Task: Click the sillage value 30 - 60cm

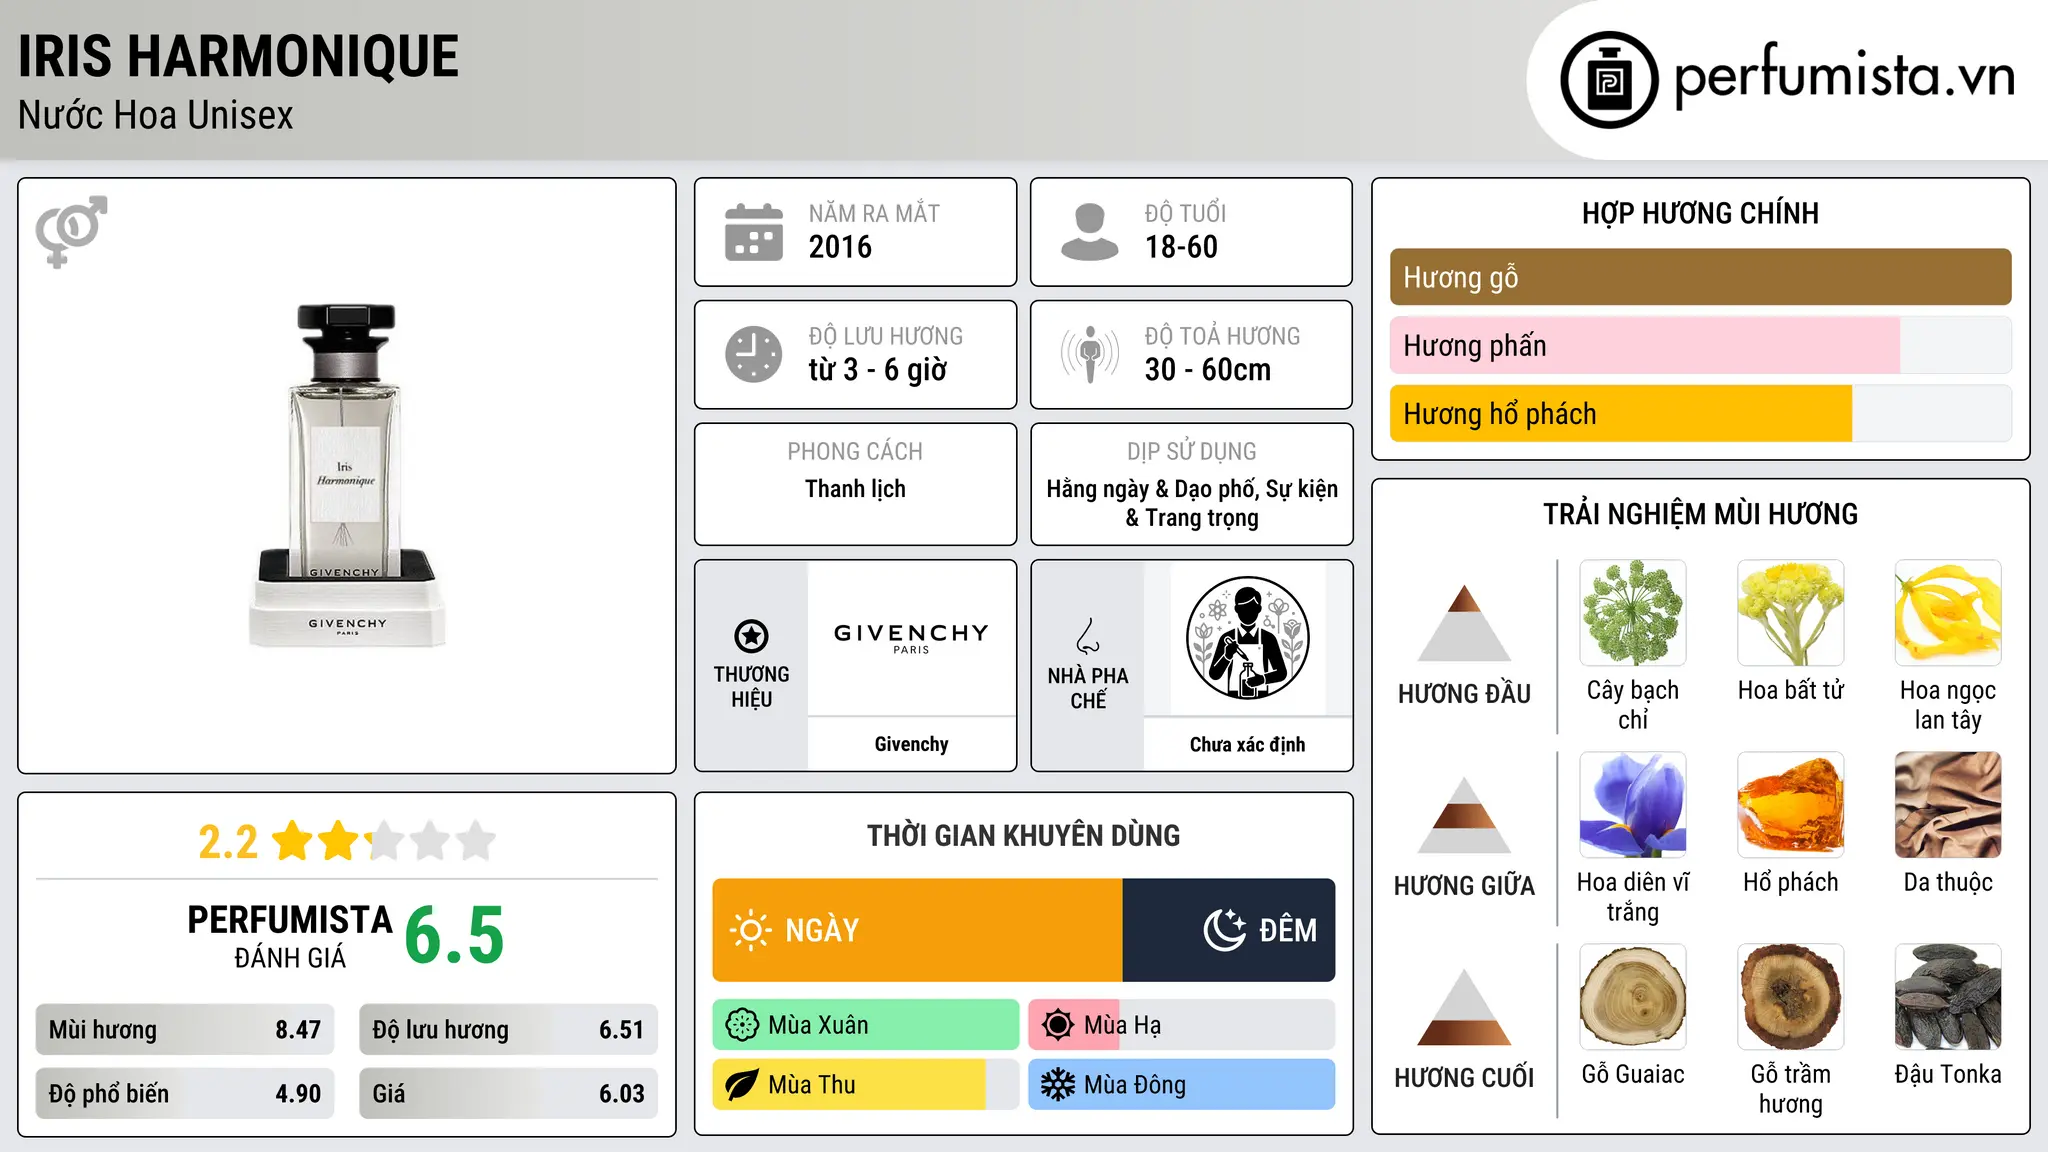Action: point(1208,370)
